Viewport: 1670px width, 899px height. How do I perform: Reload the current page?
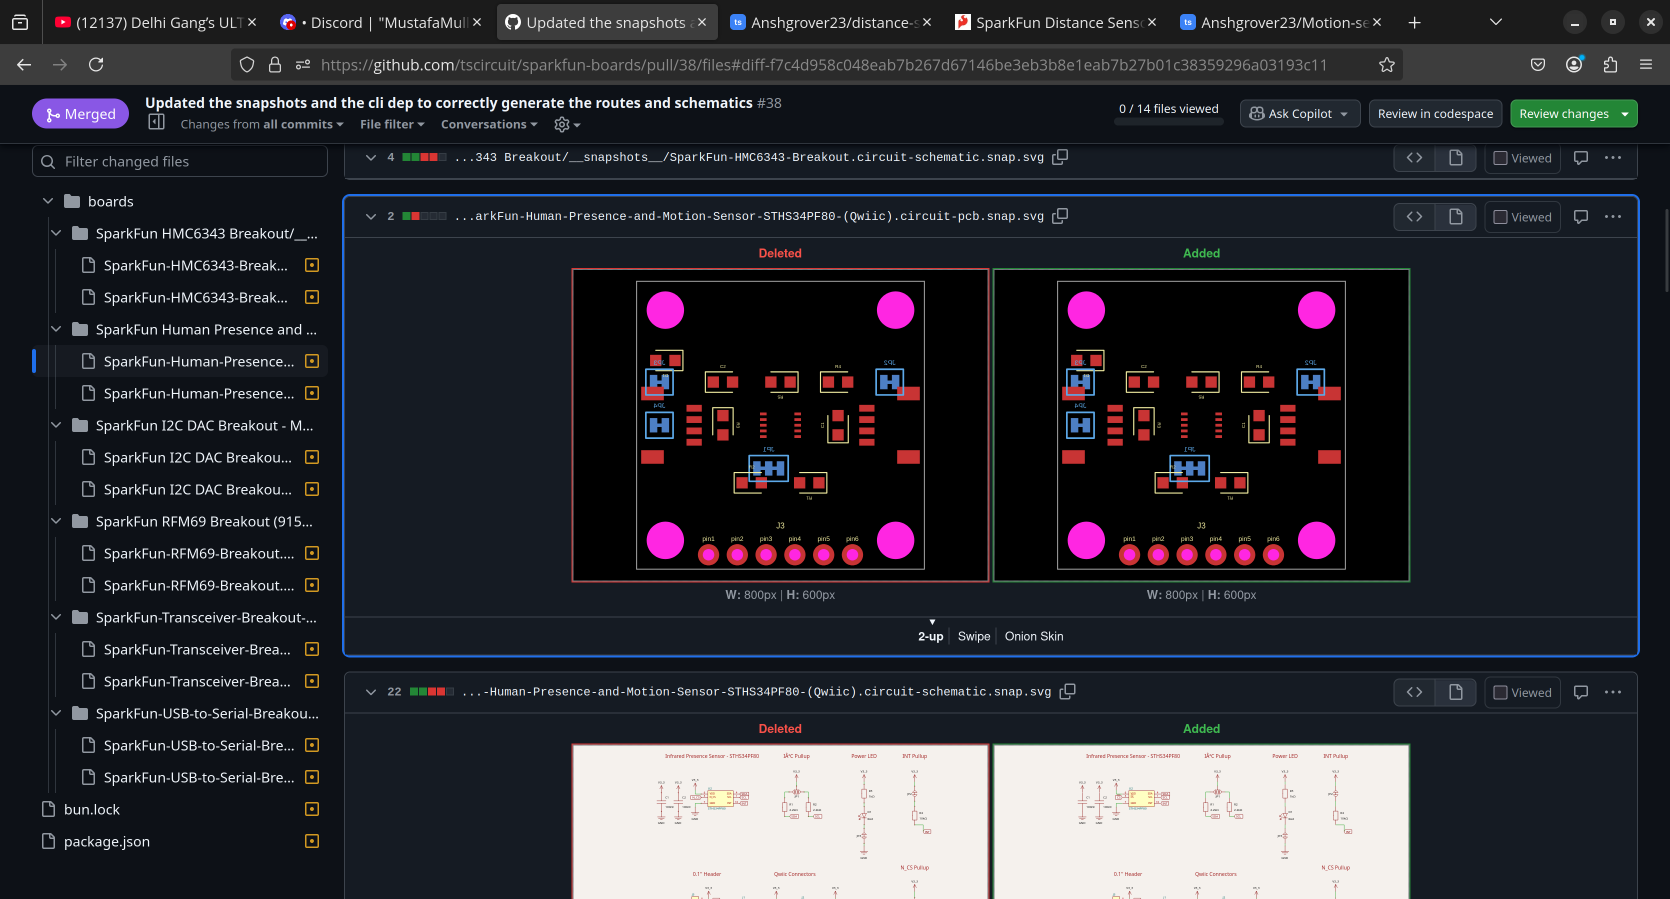coord(96,64)
